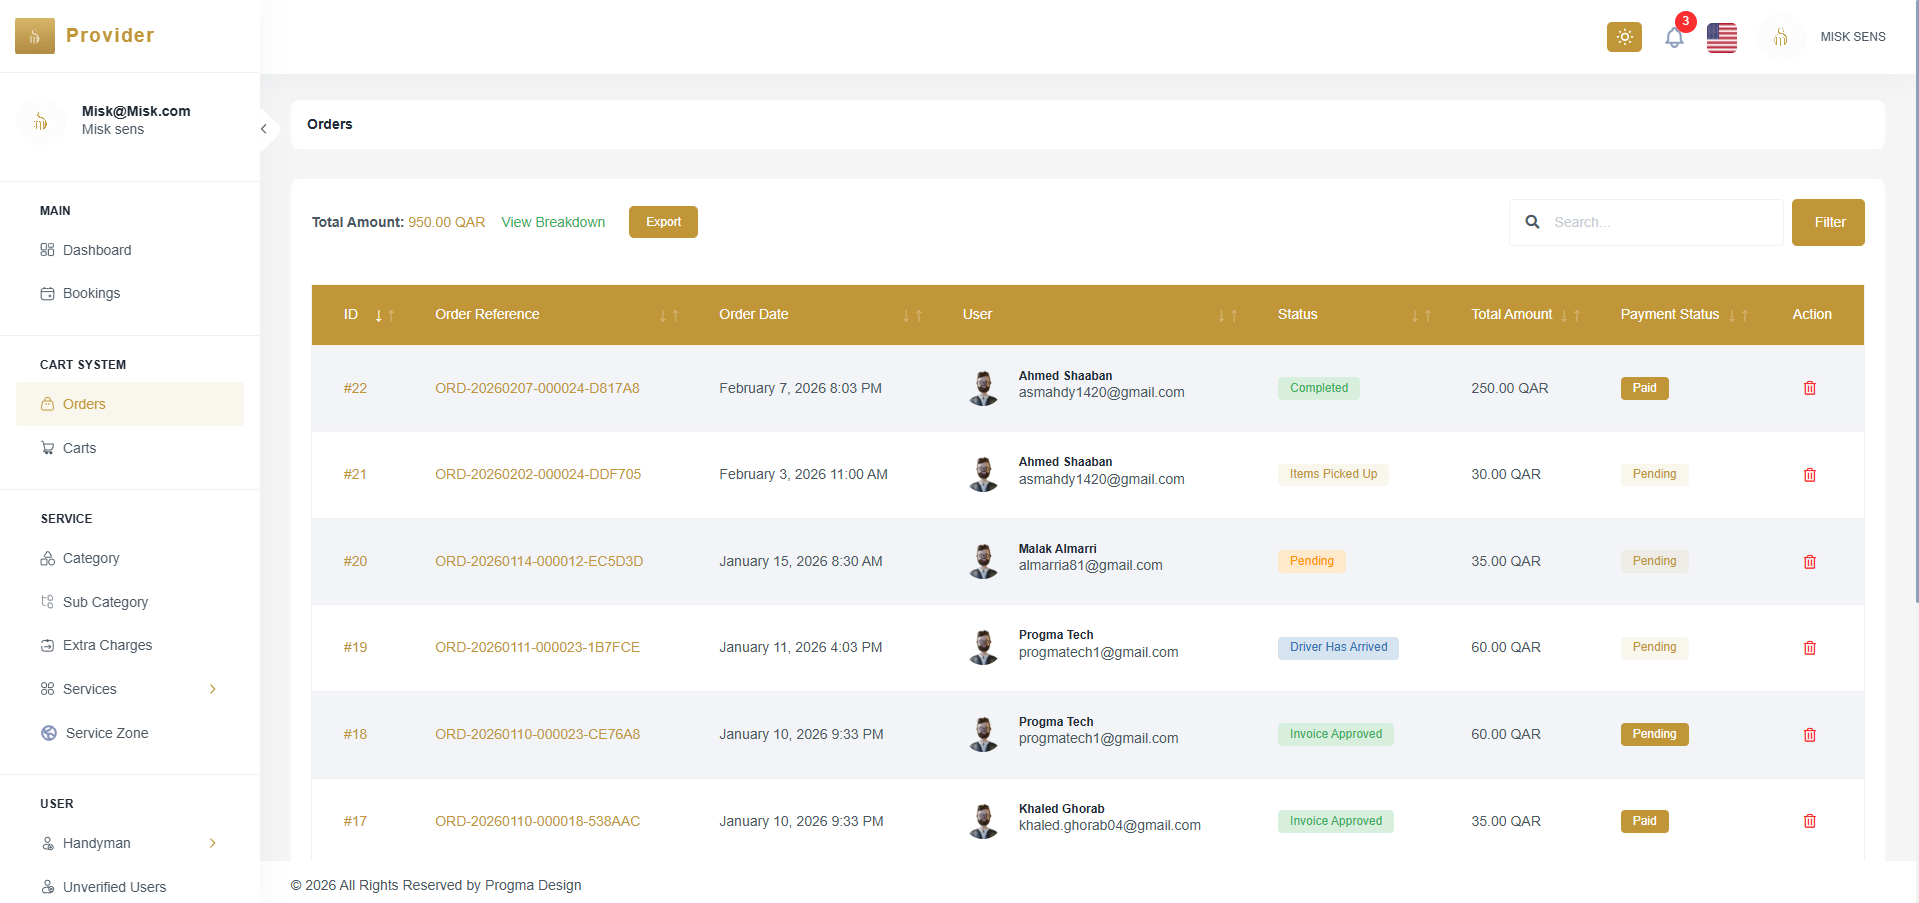Image resolution: width=1919 pixels, height=903 pixels.
Task: Click the MISK SENS profile avatar
Action: point(1780,37)
